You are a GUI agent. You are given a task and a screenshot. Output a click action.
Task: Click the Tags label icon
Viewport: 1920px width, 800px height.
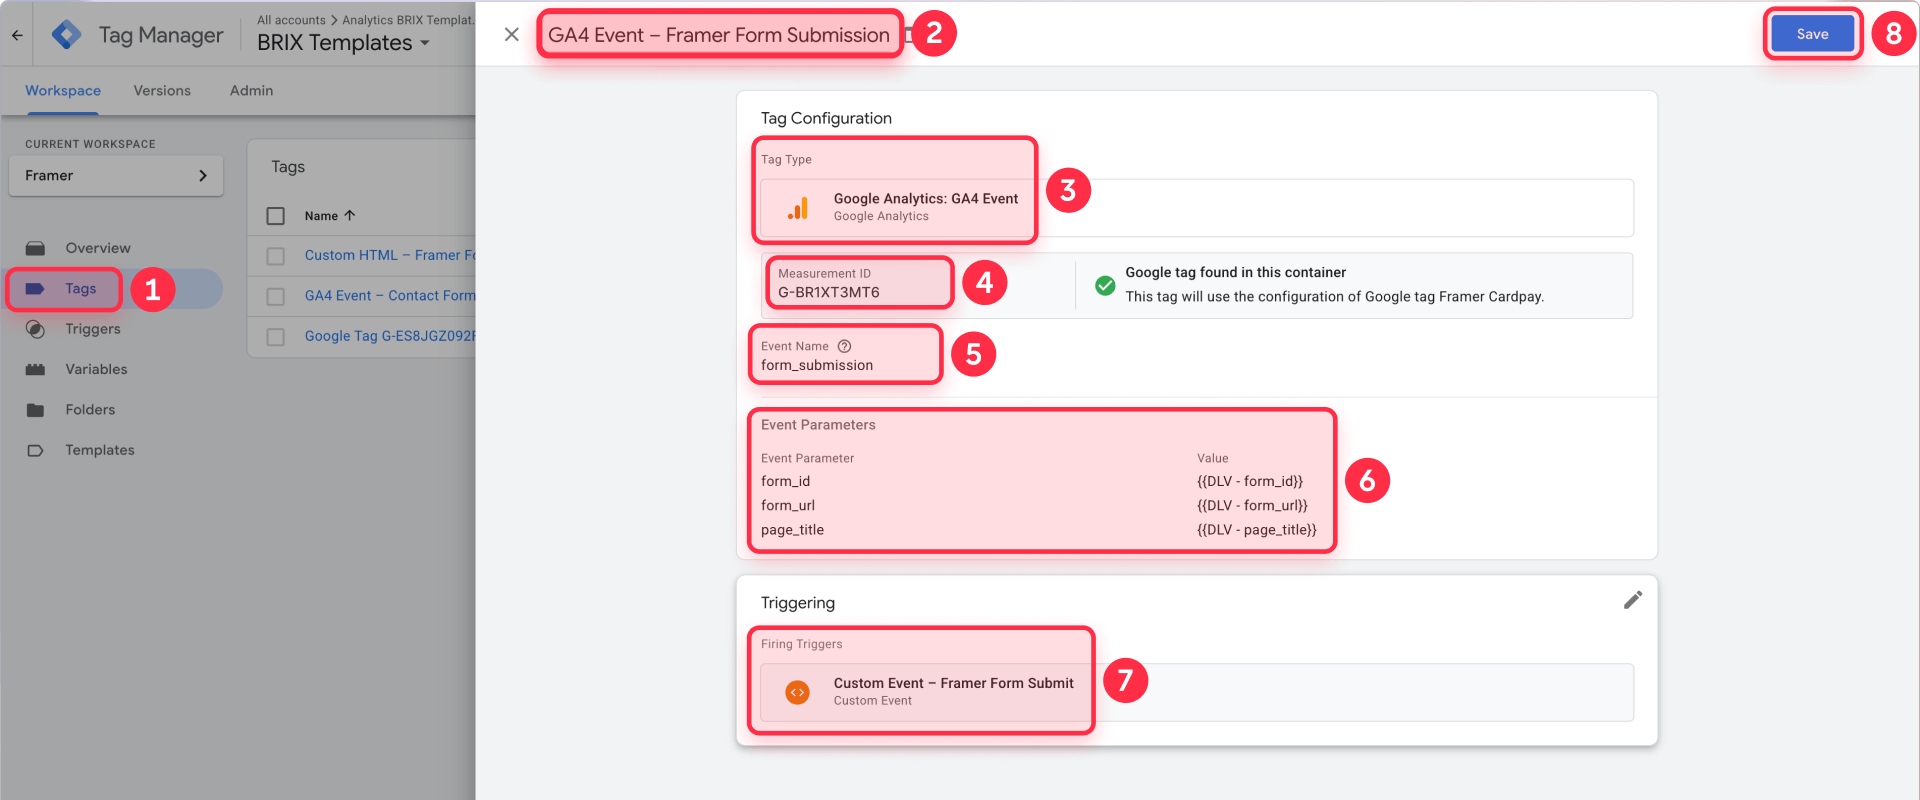(35, 288)
